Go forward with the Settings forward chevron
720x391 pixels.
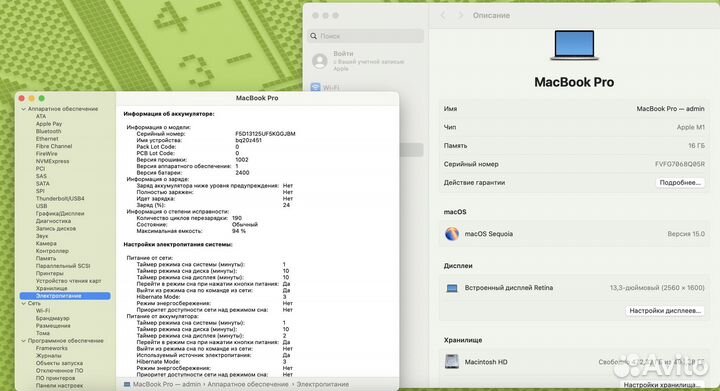click(x=461, y=15)
